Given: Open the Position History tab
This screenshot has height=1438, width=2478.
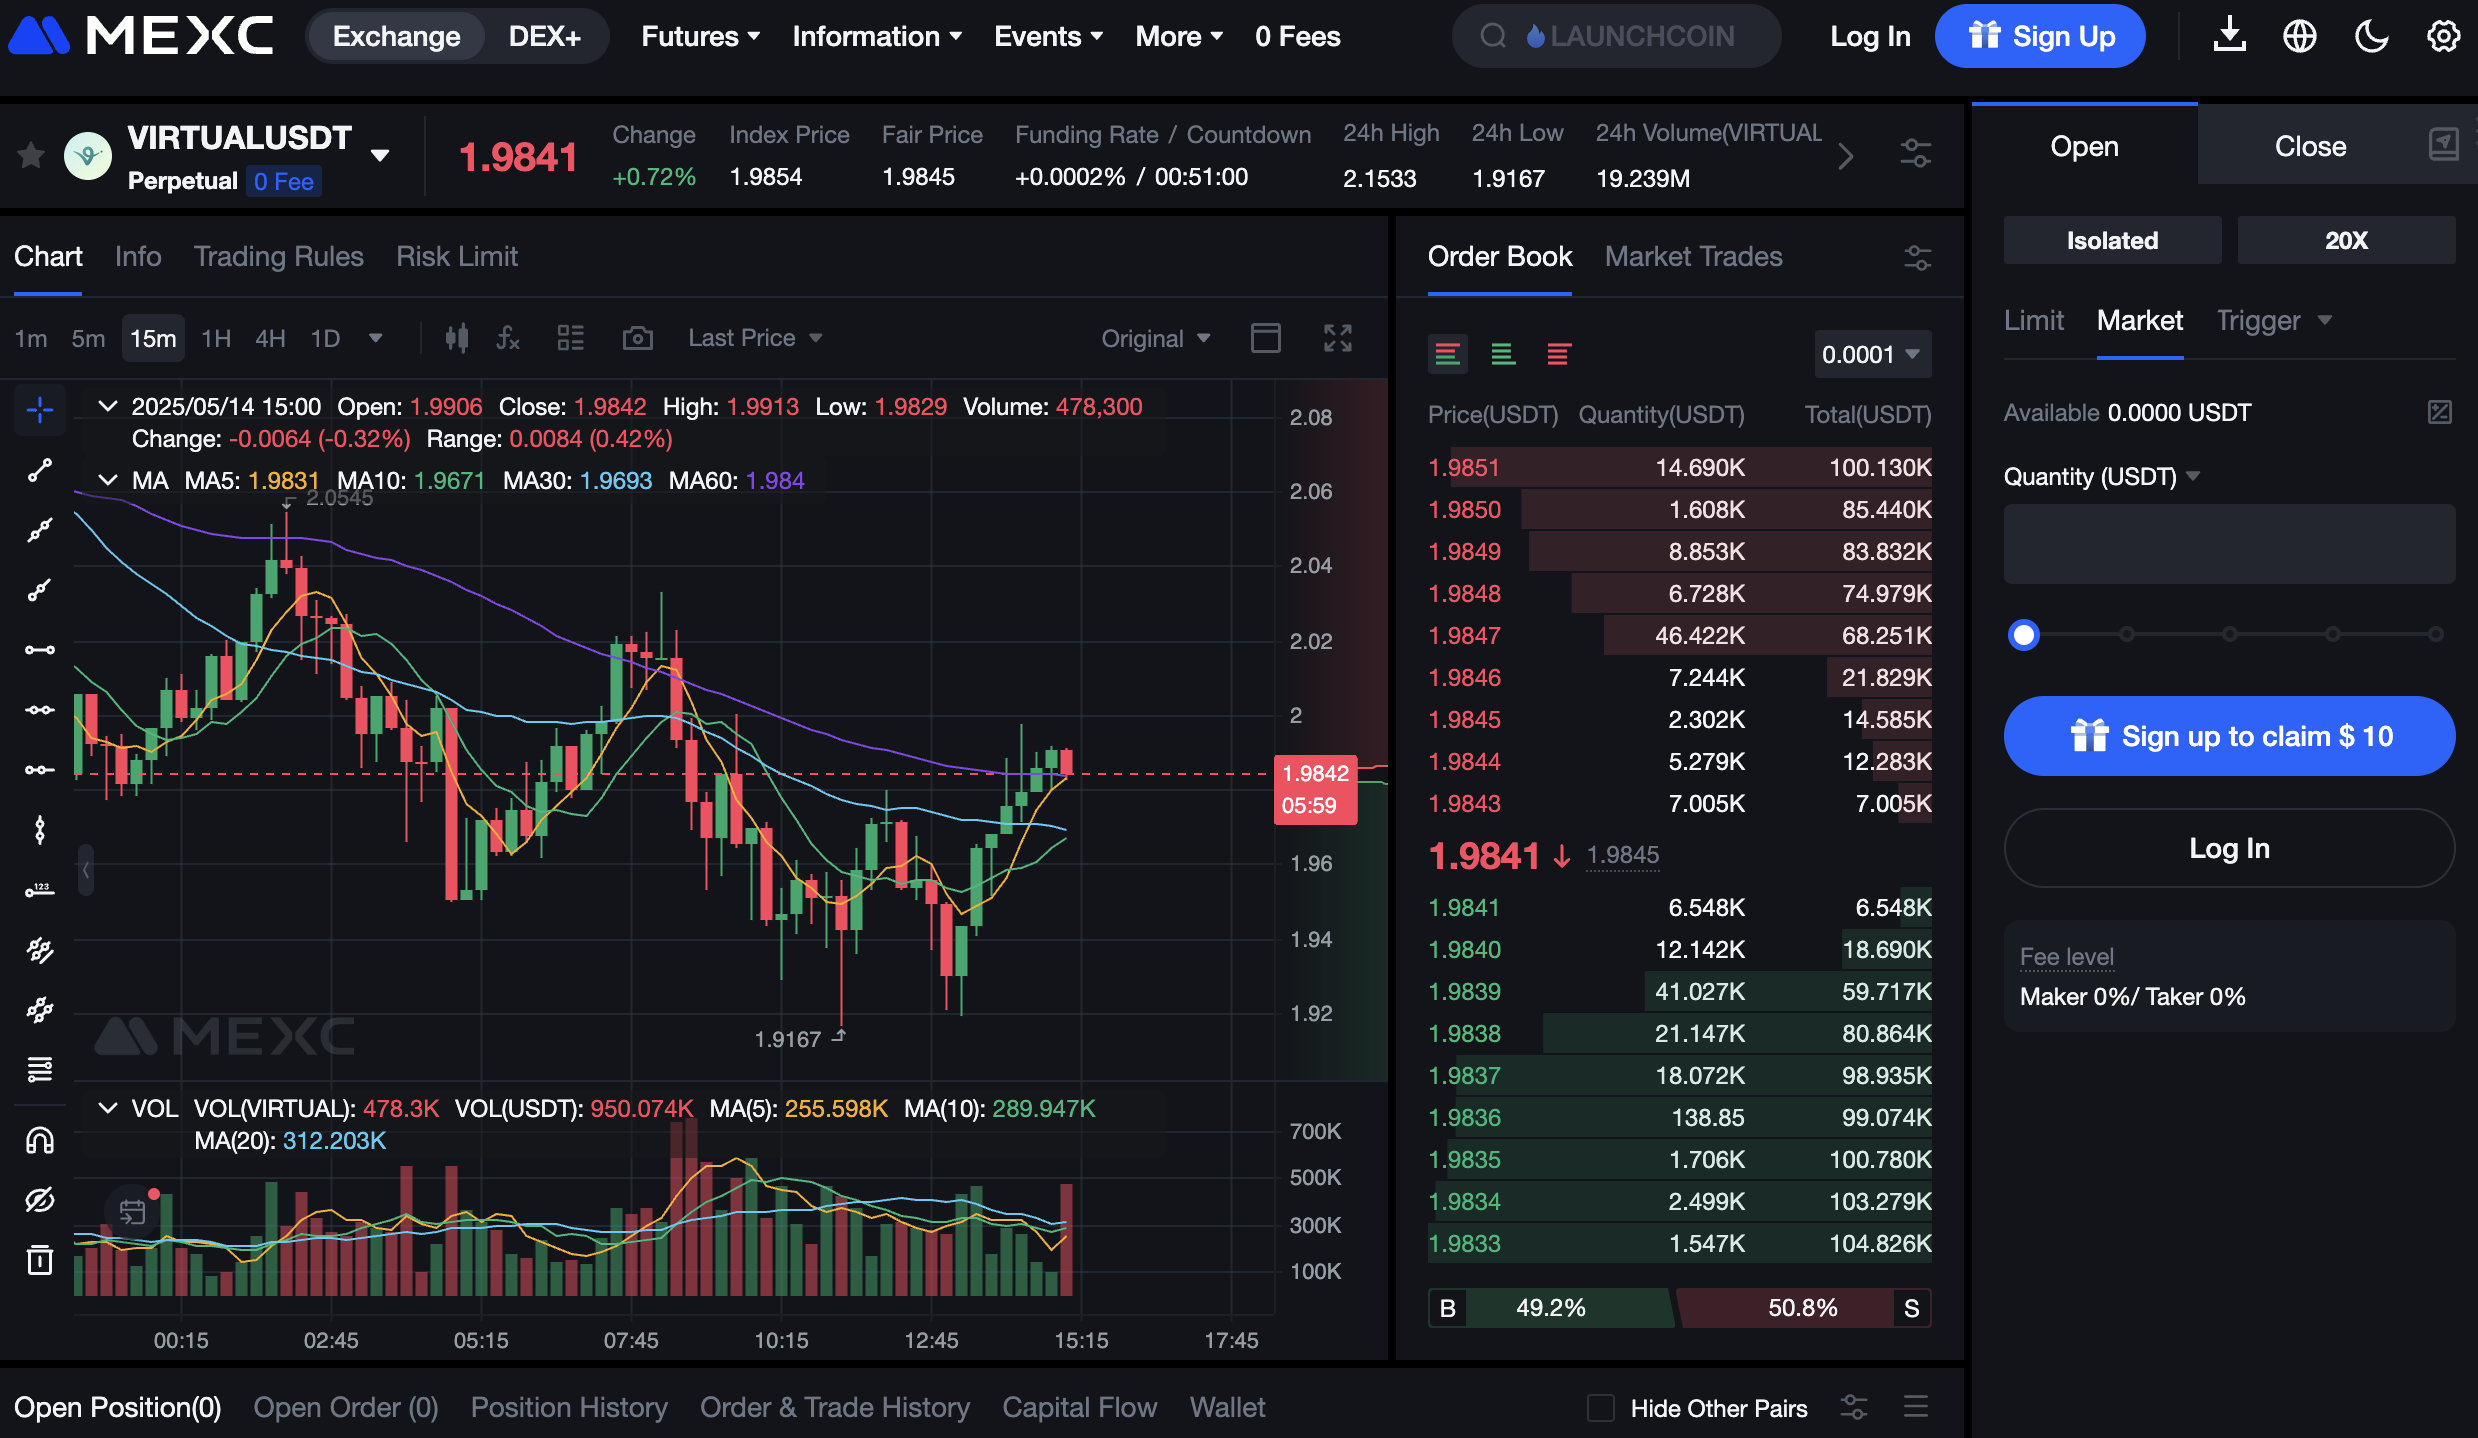Looking at the screenshot, I should (x=569, y=1407).
